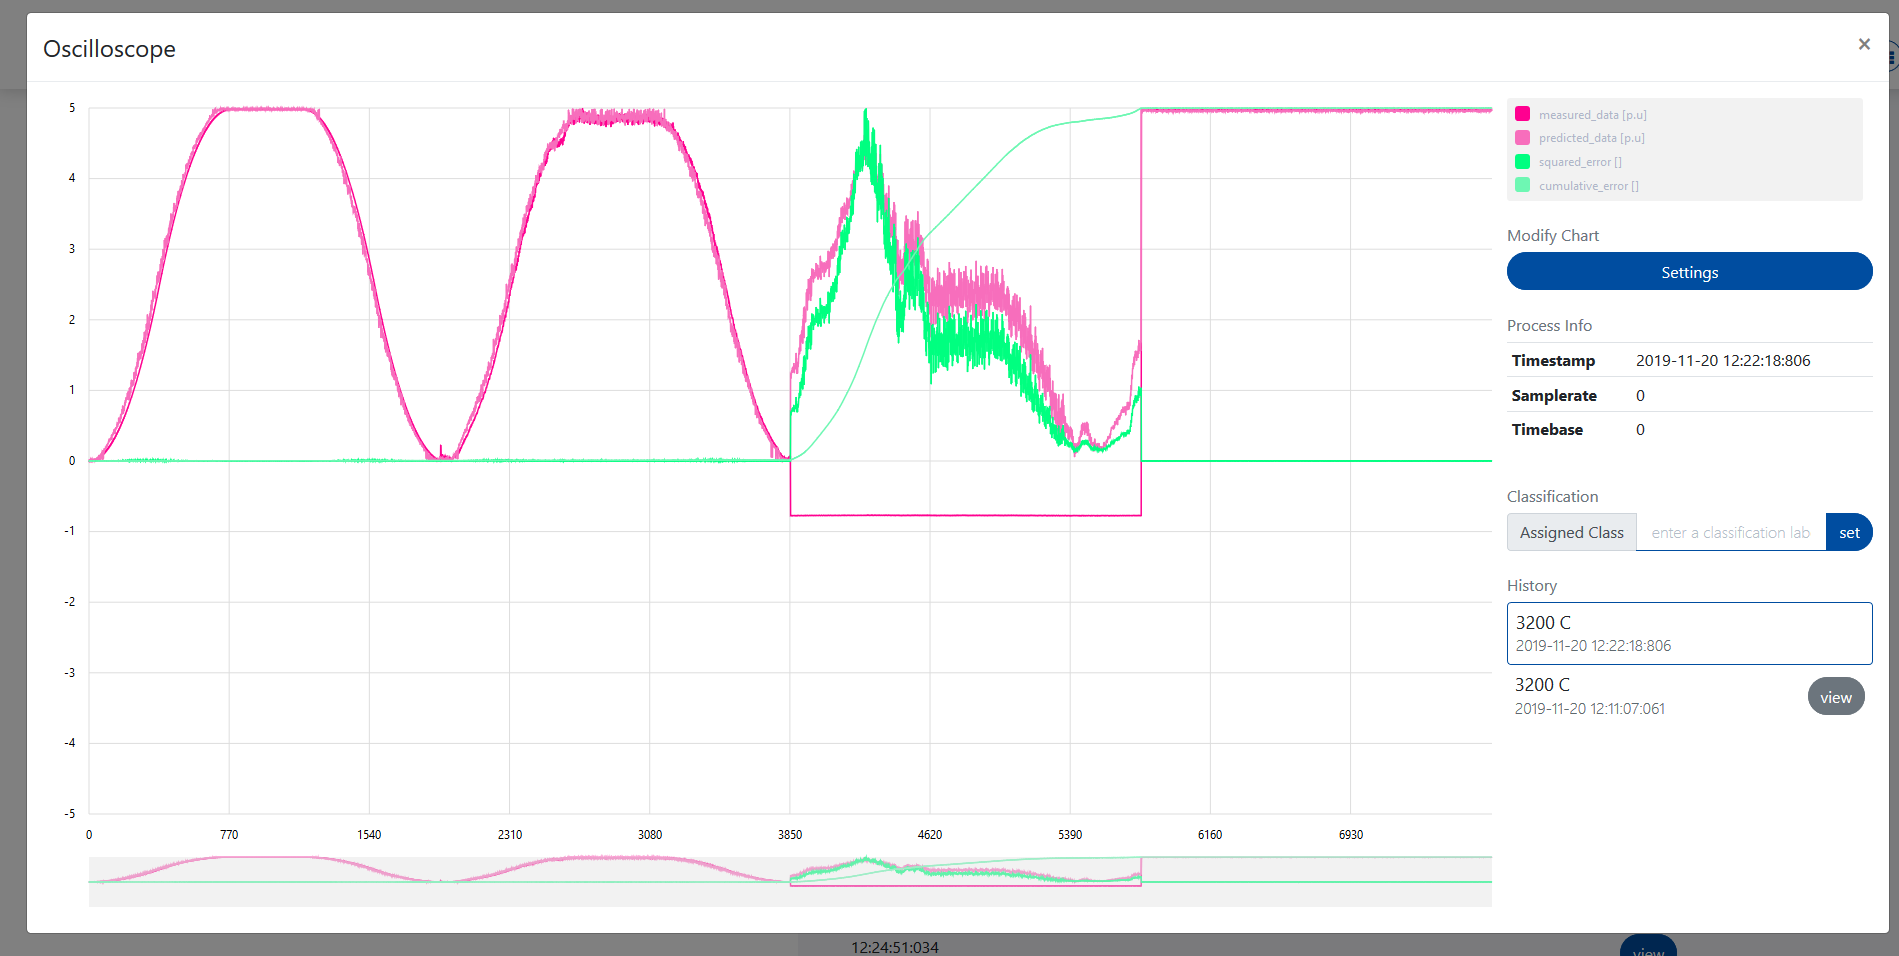This screenshot has width=1899, height=956.
Task: Select the history entry from 12:22:18:806
Action: [x=1689, y=633]
